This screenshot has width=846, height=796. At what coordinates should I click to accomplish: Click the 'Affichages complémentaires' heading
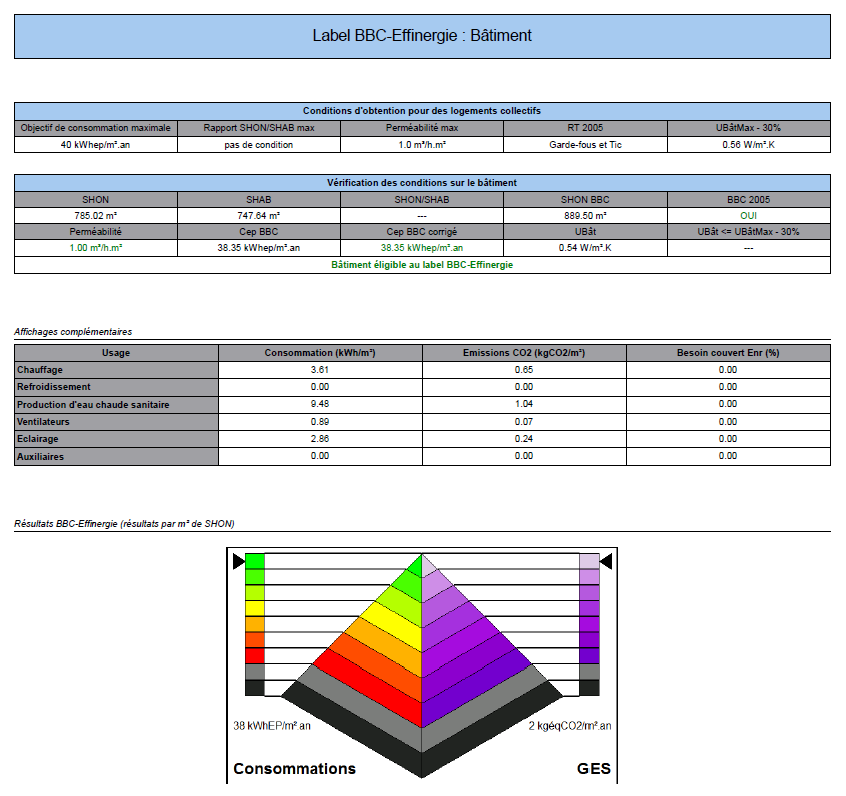point(73,332)
